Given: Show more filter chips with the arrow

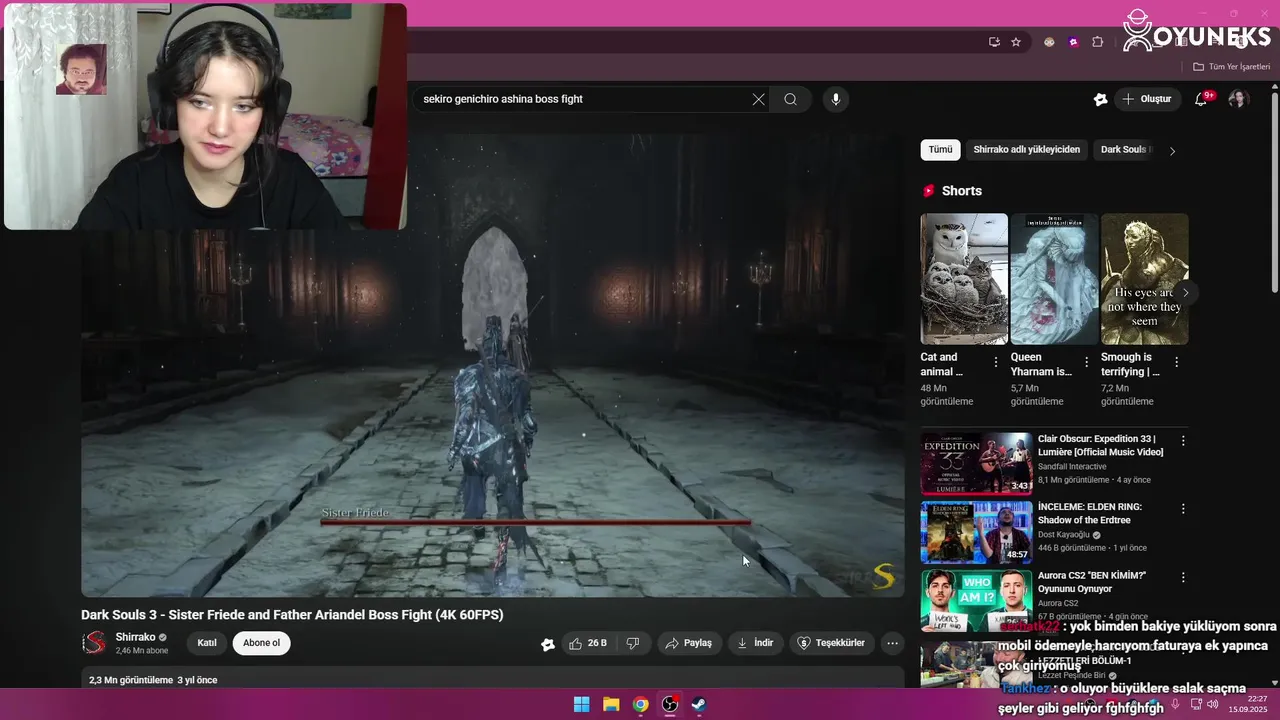Looking at the screenshot, I should point(1172,151).
